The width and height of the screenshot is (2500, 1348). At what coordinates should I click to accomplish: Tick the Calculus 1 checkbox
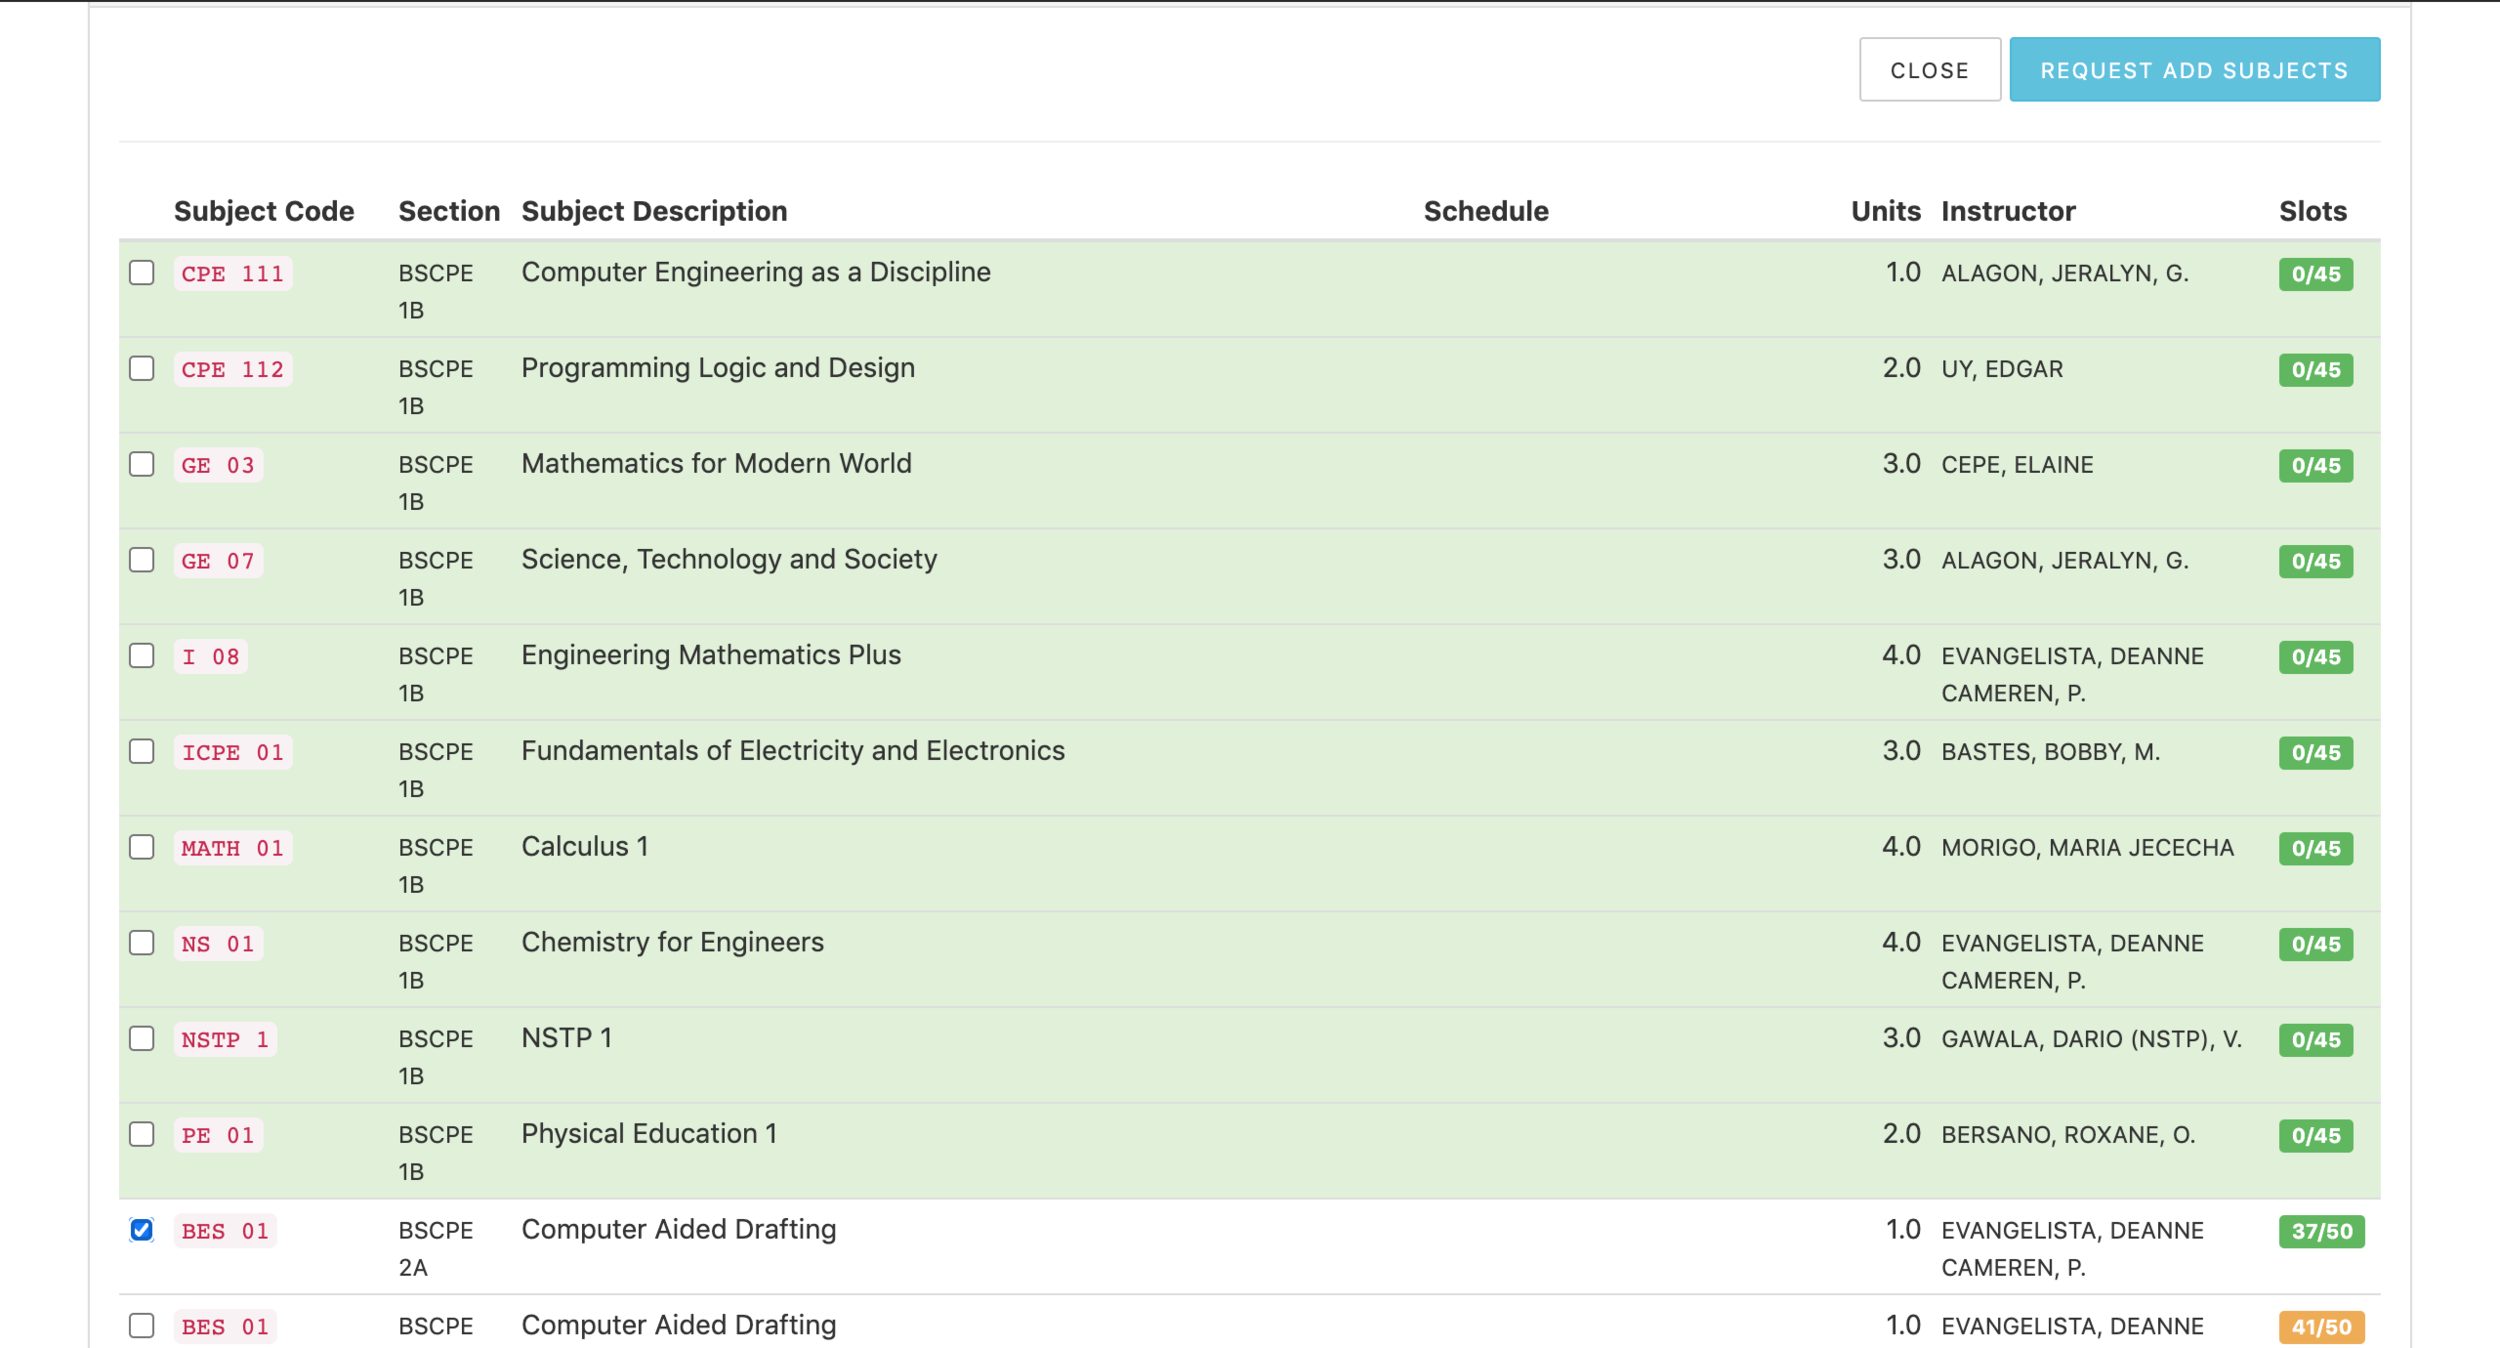(x=142, y=847)
